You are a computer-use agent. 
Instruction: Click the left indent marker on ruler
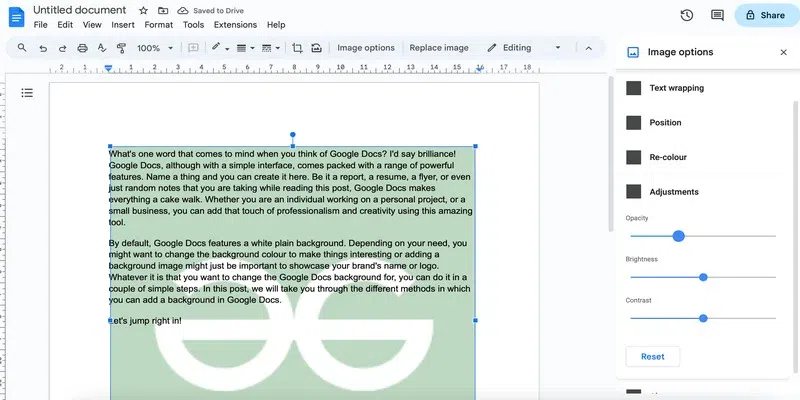(108, 68)
